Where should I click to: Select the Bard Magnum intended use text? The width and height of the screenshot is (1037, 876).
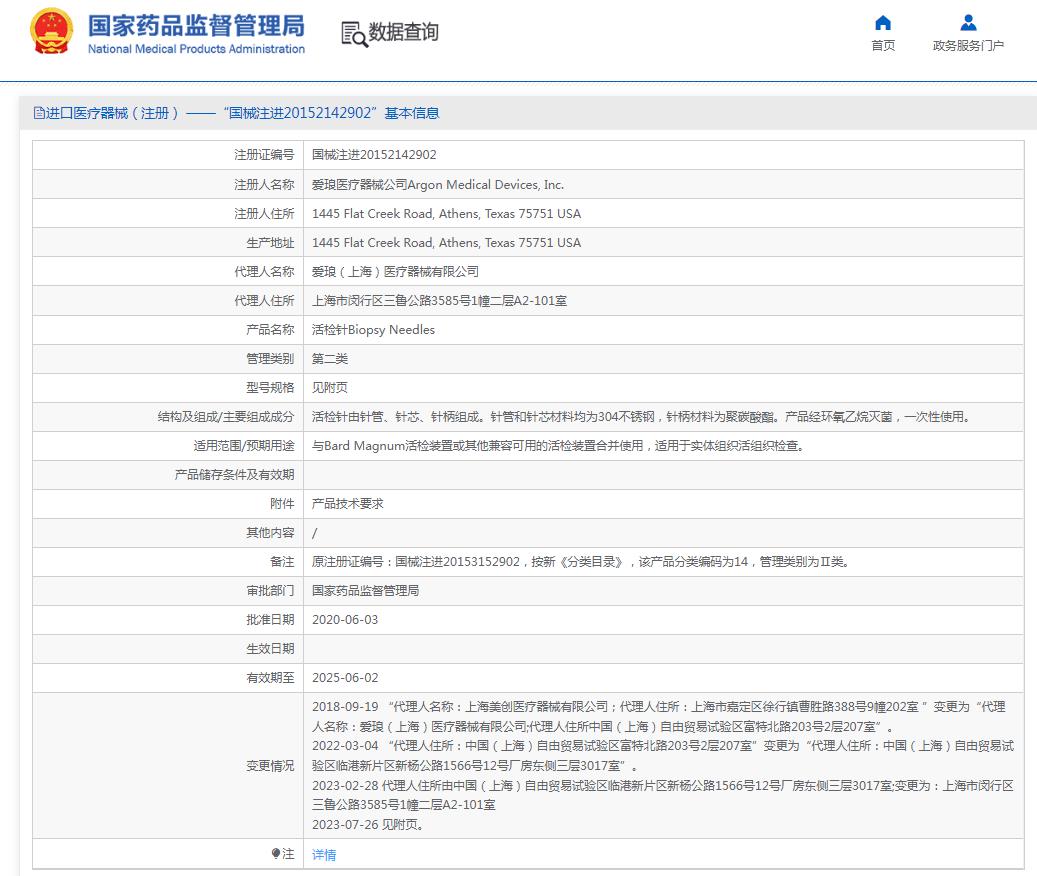point(560,446)
